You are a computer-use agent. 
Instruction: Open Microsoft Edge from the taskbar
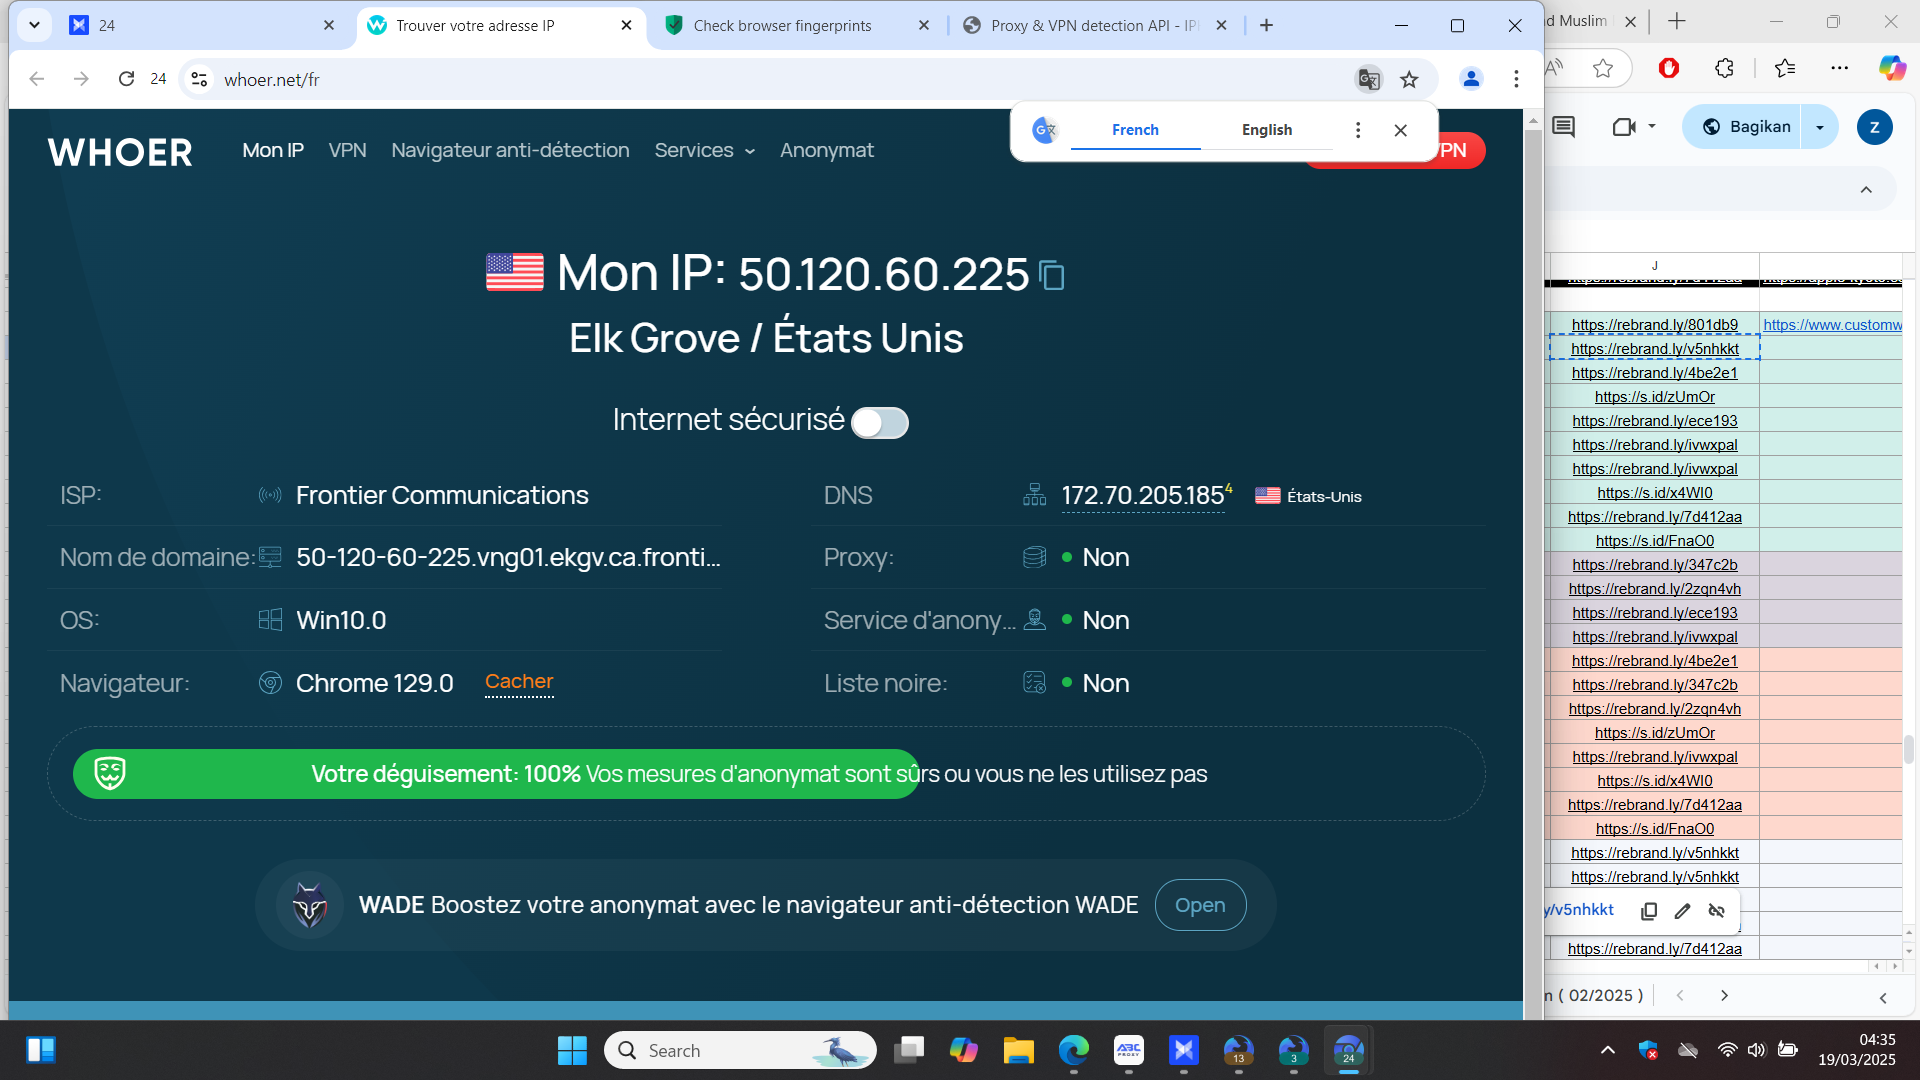coord(1073,1050)
